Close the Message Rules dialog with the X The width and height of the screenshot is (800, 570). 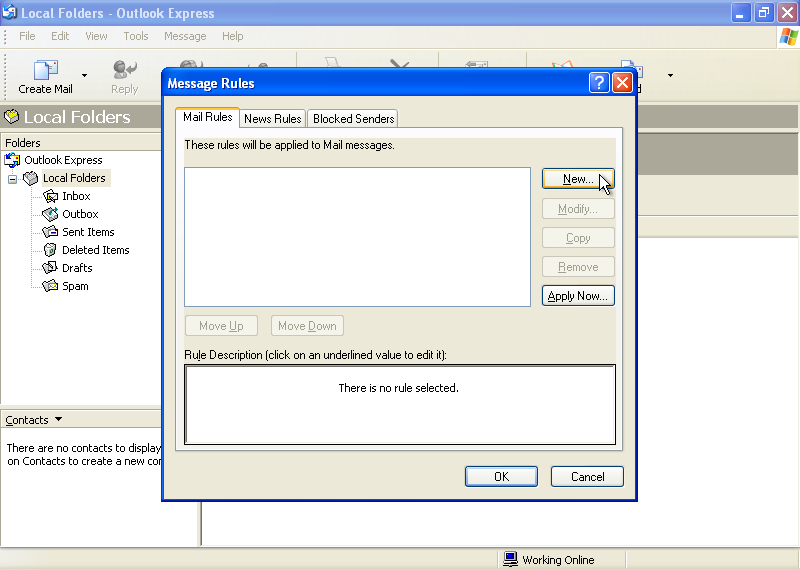(622, 83)
